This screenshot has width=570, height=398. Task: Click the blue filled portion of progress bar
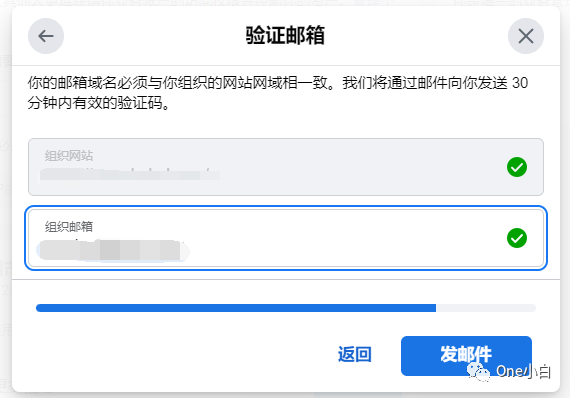(236, 308)
